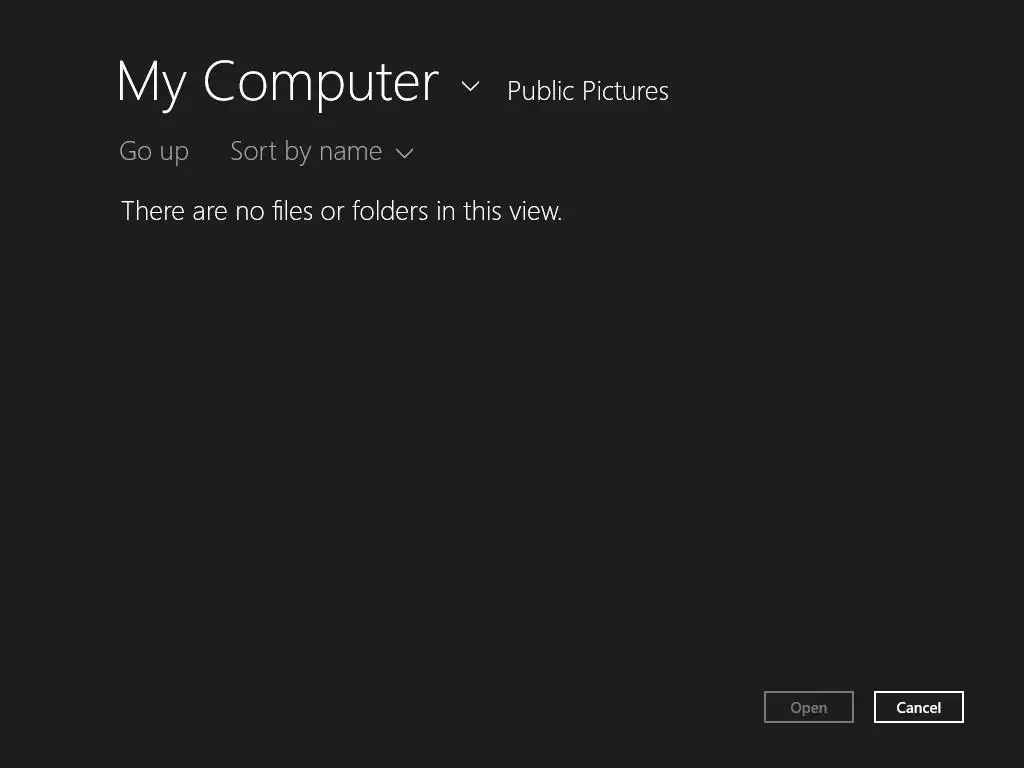The height and width of the screenshot is (768, 1024).
Task: Click the 'no files or folders' message
Action: tap(342, 211)
